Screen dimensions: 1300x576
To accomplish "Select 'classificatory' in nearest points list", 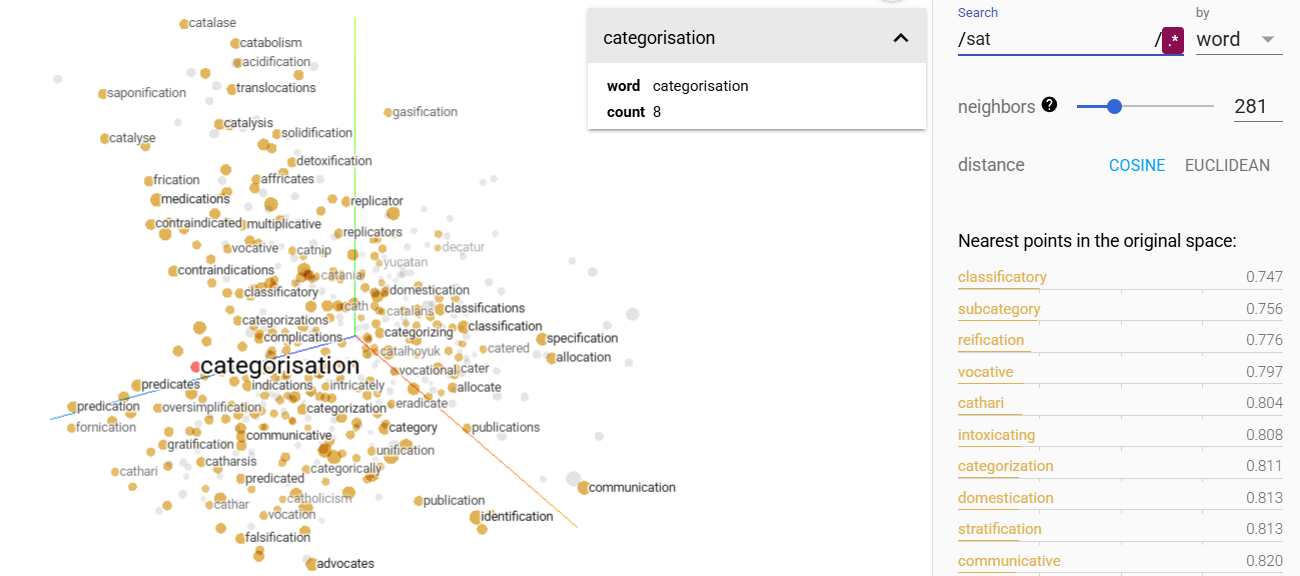I will [x=1002, y=277].
